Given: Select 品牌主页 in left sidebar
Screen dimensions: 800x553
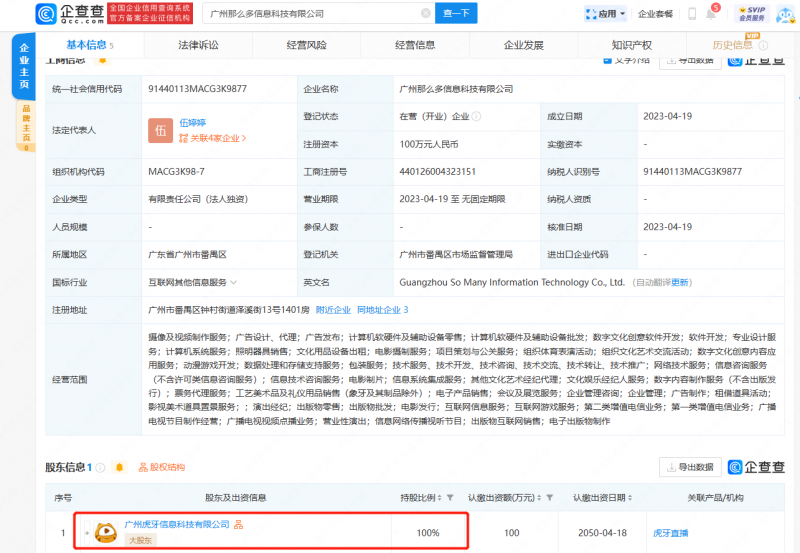Looking at the screenshot, I should click(26, 125).
